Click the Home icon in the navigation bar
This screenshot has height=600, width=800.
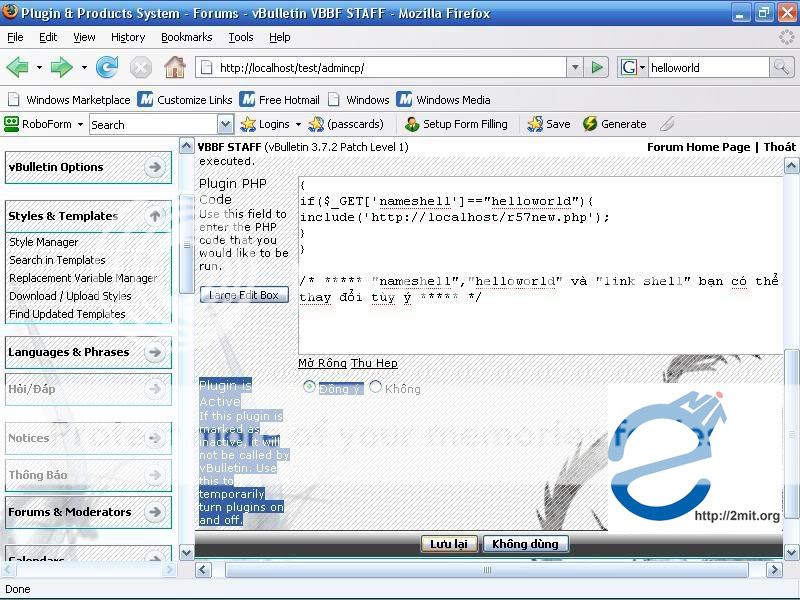175,68
